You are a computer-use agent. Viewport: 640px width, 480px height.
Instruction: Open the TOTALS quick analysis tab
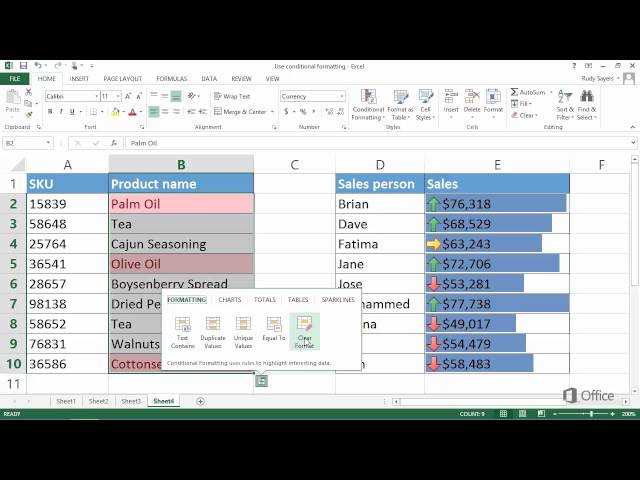[265, 300]
